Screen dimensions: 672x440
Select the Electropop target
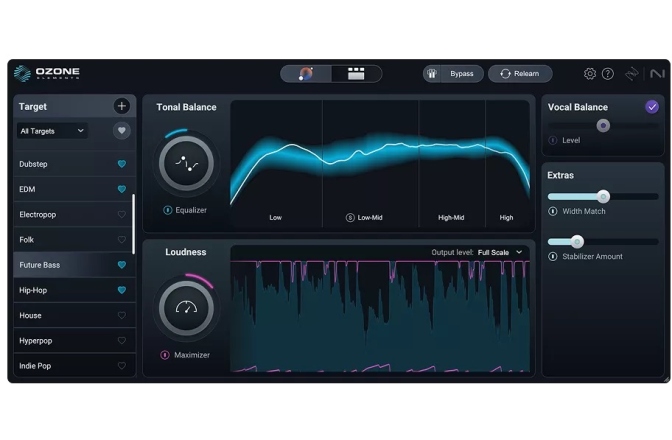click(x=75, y=214)
